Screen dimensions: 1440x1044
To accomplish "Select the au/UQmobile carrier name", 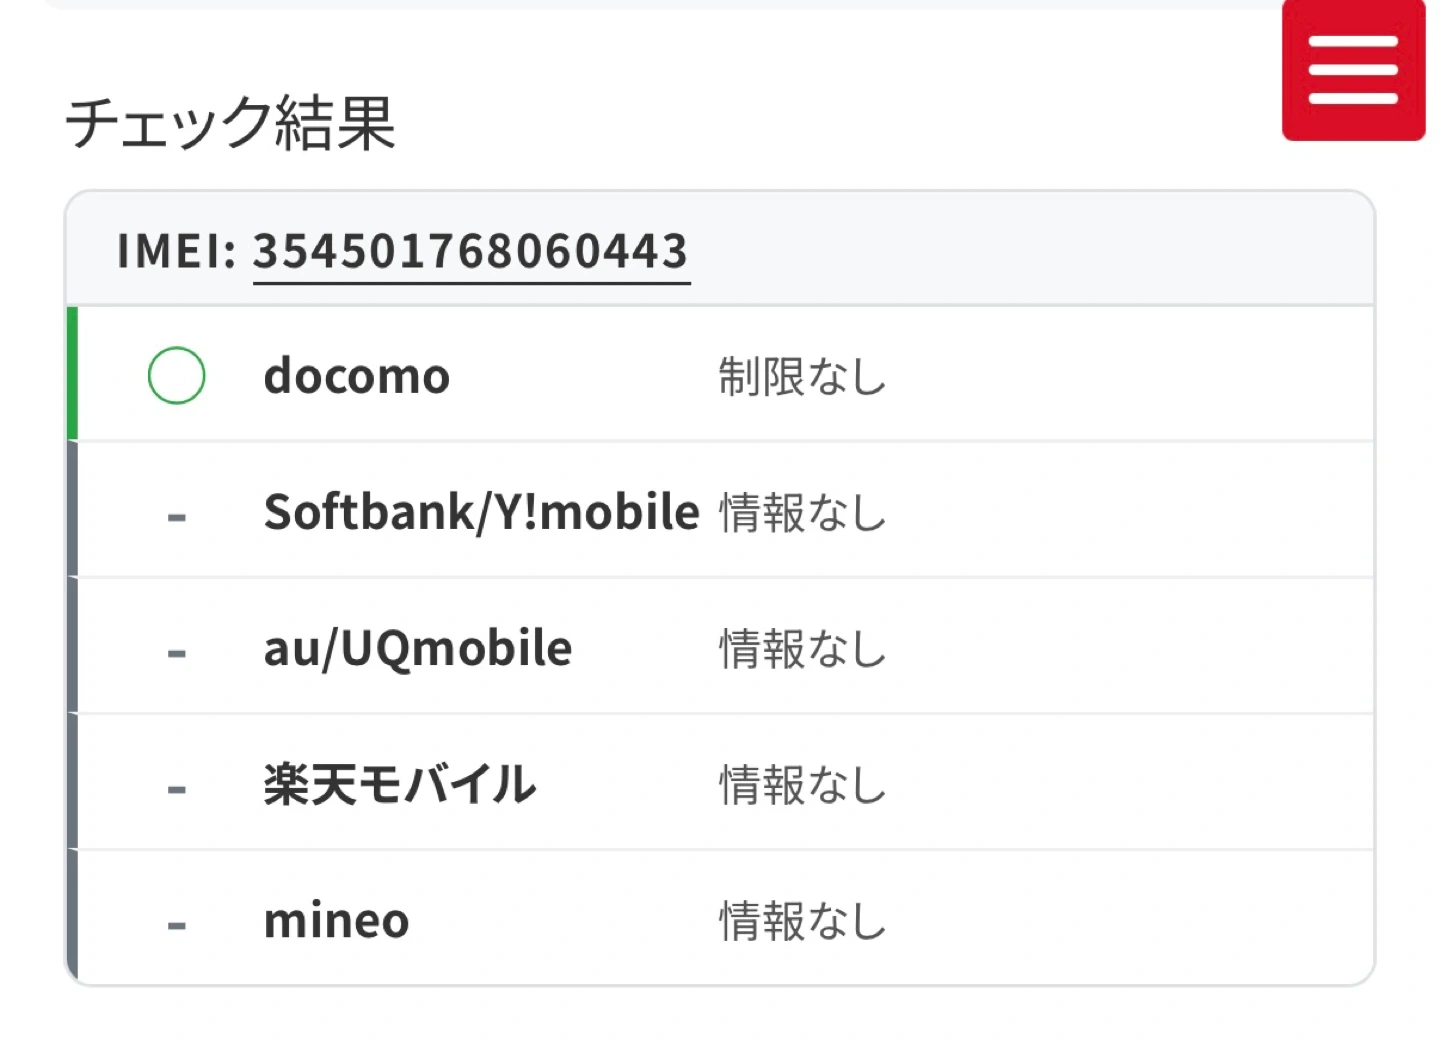I will point(418,648).
